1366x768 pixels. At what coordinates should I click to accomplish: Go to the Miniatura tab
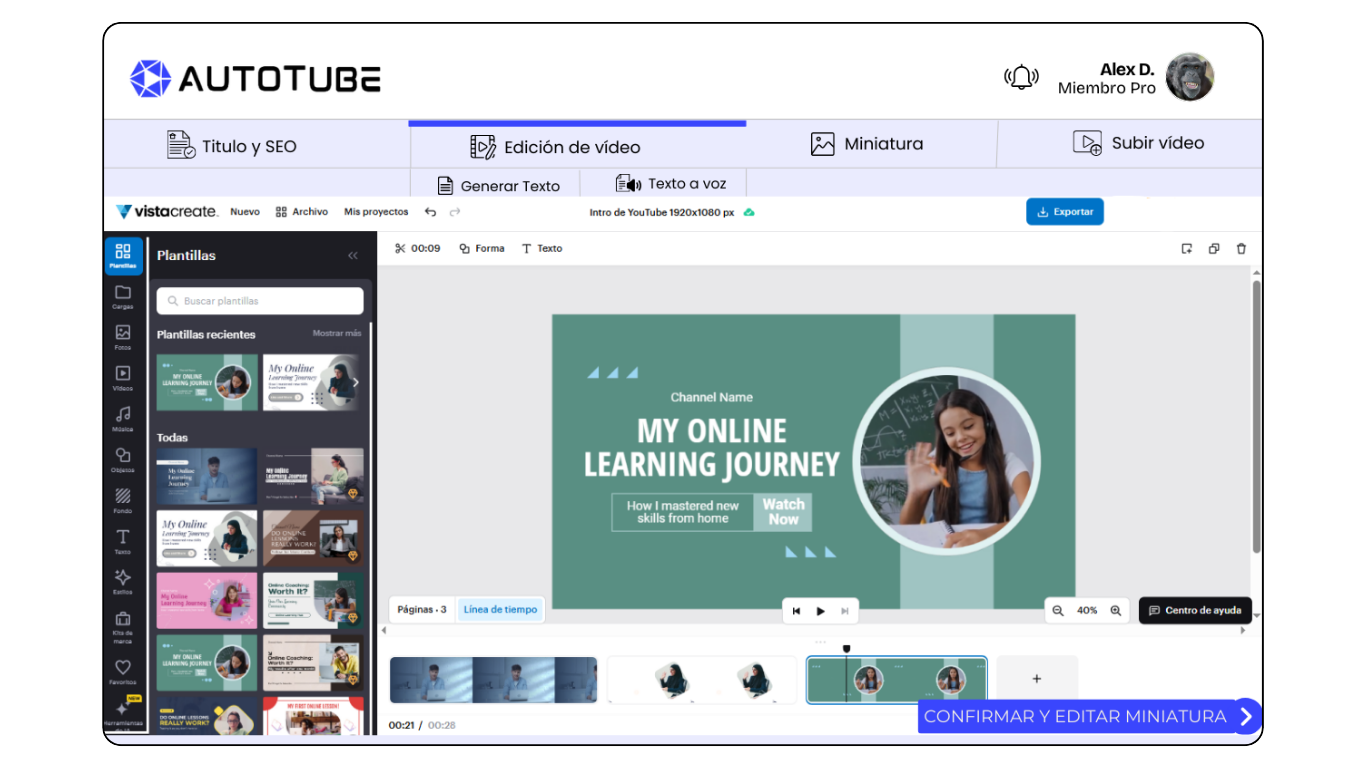point(867,144)
